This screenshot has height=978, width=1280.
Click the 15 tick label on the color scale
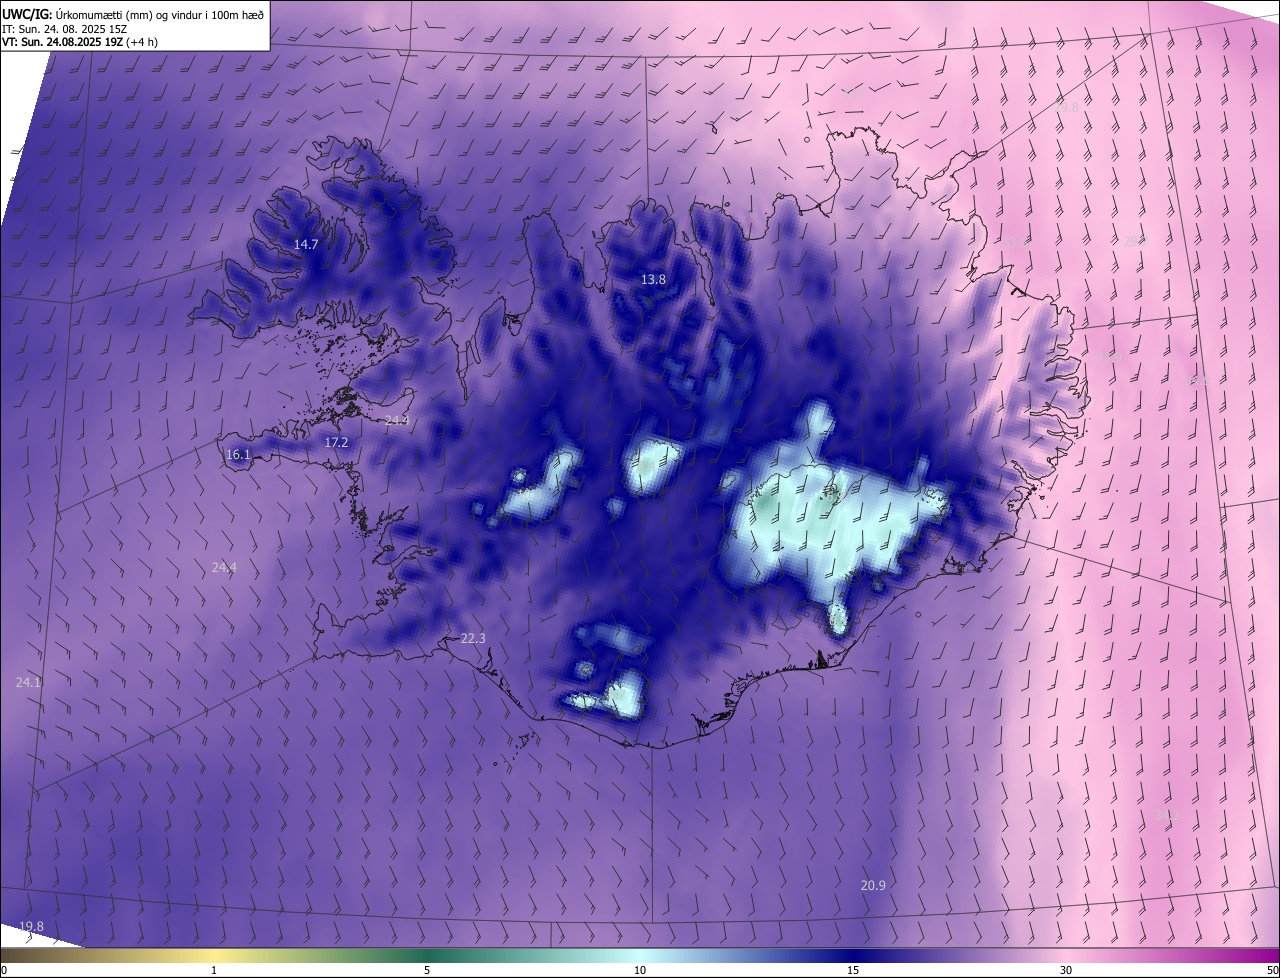click(x=853, y=970)
